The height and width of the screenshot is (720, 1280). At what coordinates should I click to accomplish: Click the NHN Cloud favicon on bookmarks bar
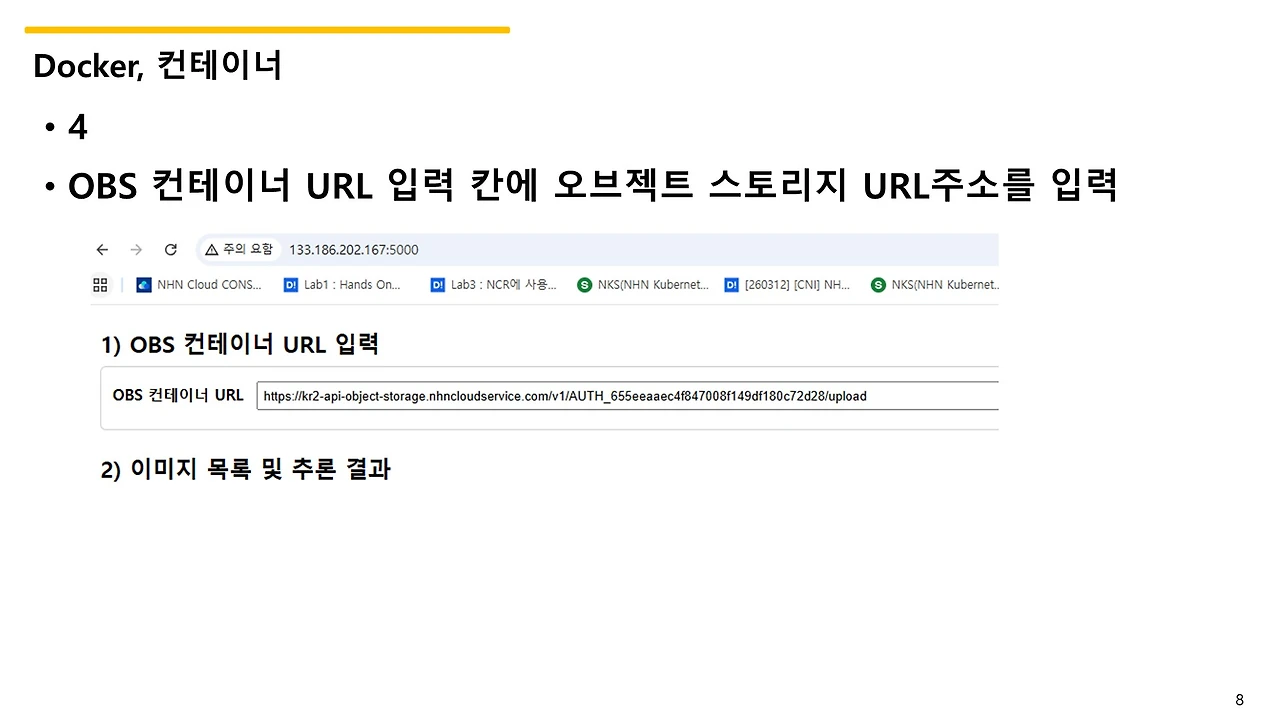coord(143,284)
